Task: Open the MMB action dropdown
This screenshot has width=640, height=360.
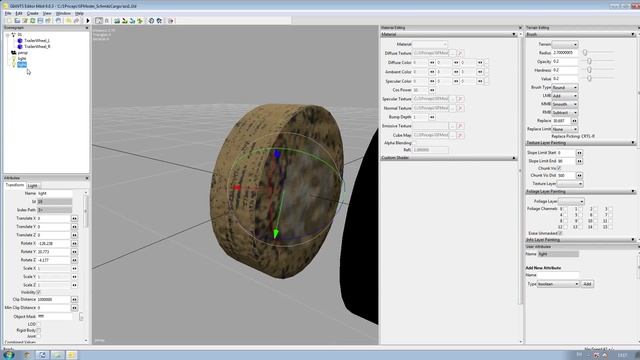Action: click(x=565, y=104)
